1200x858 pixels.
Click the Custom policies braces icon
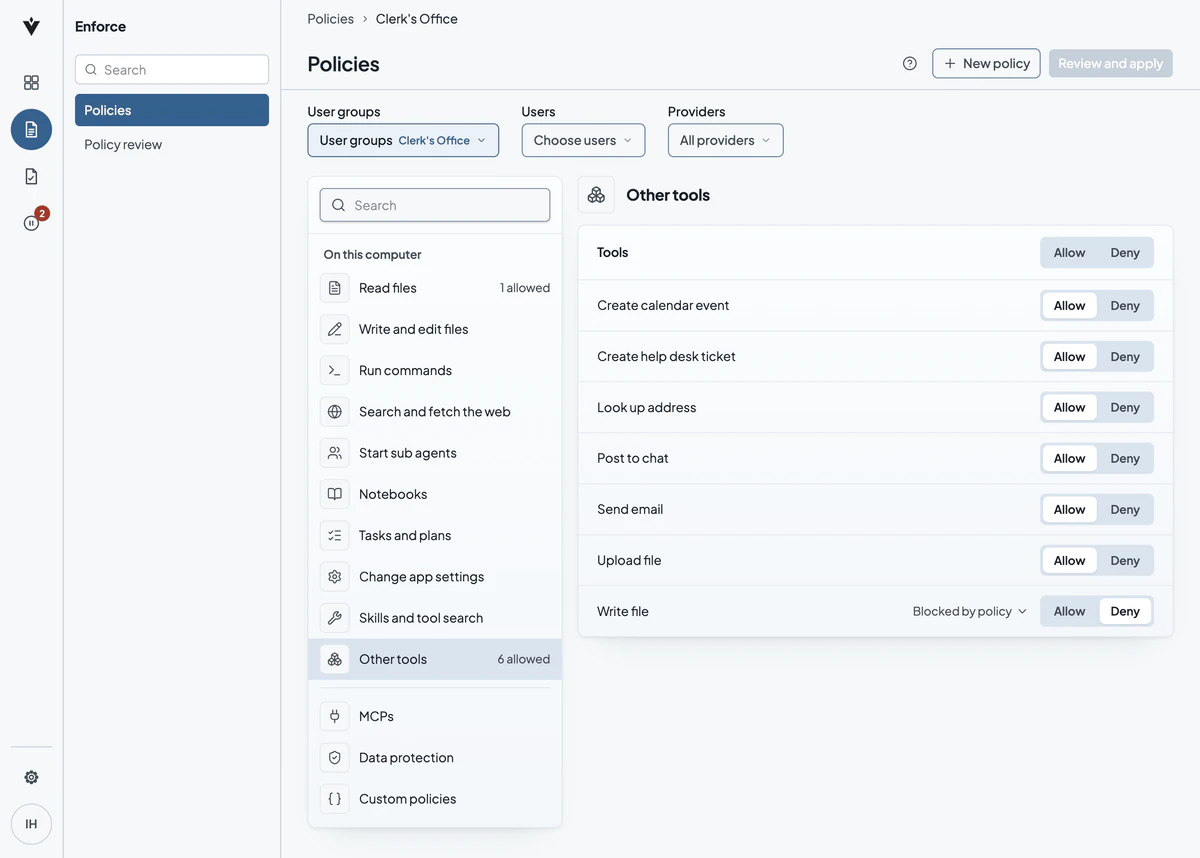click(335, 799)
